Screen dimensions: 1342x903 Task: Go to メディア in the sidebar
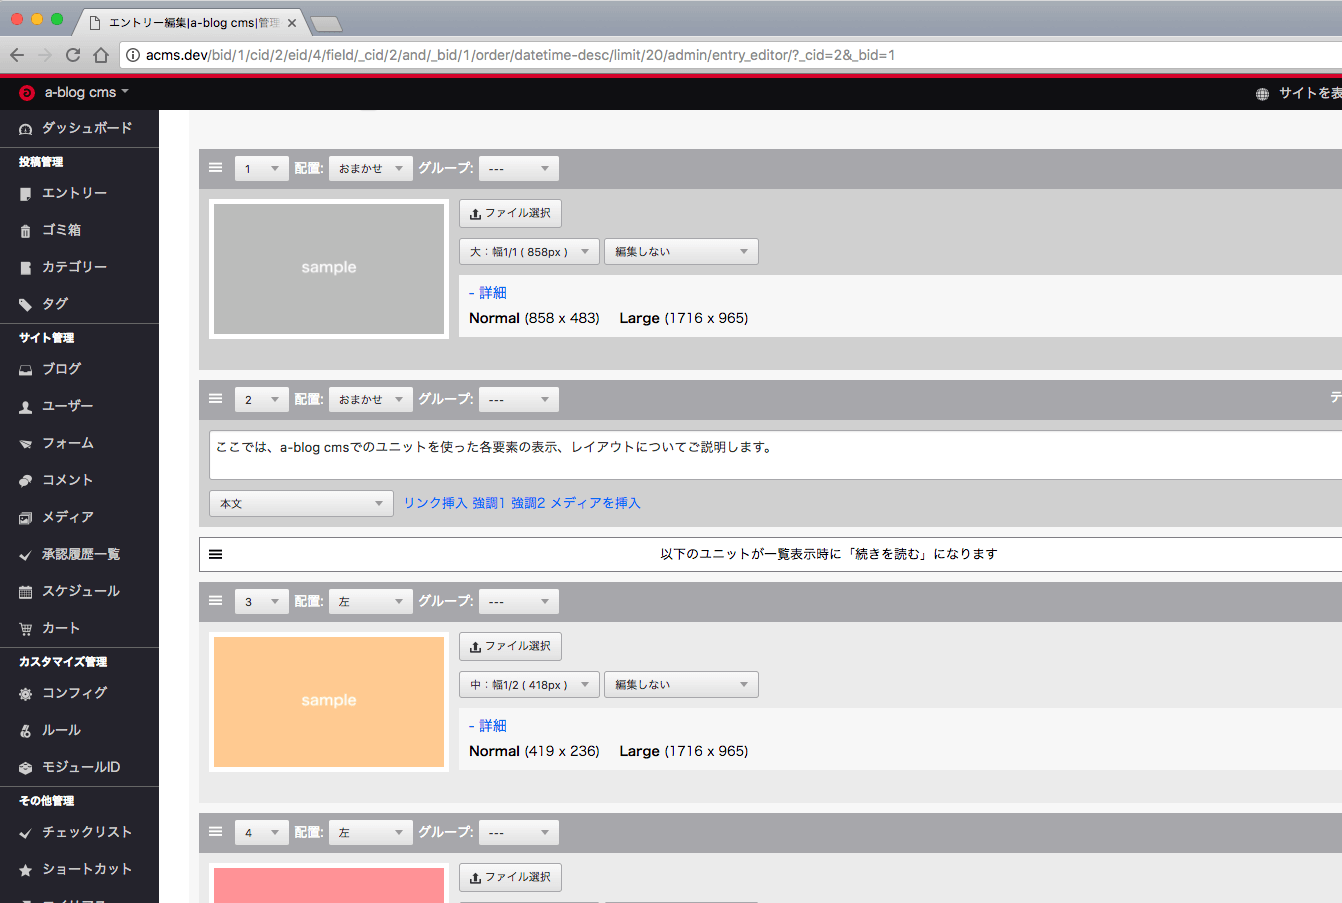[67, 517]
